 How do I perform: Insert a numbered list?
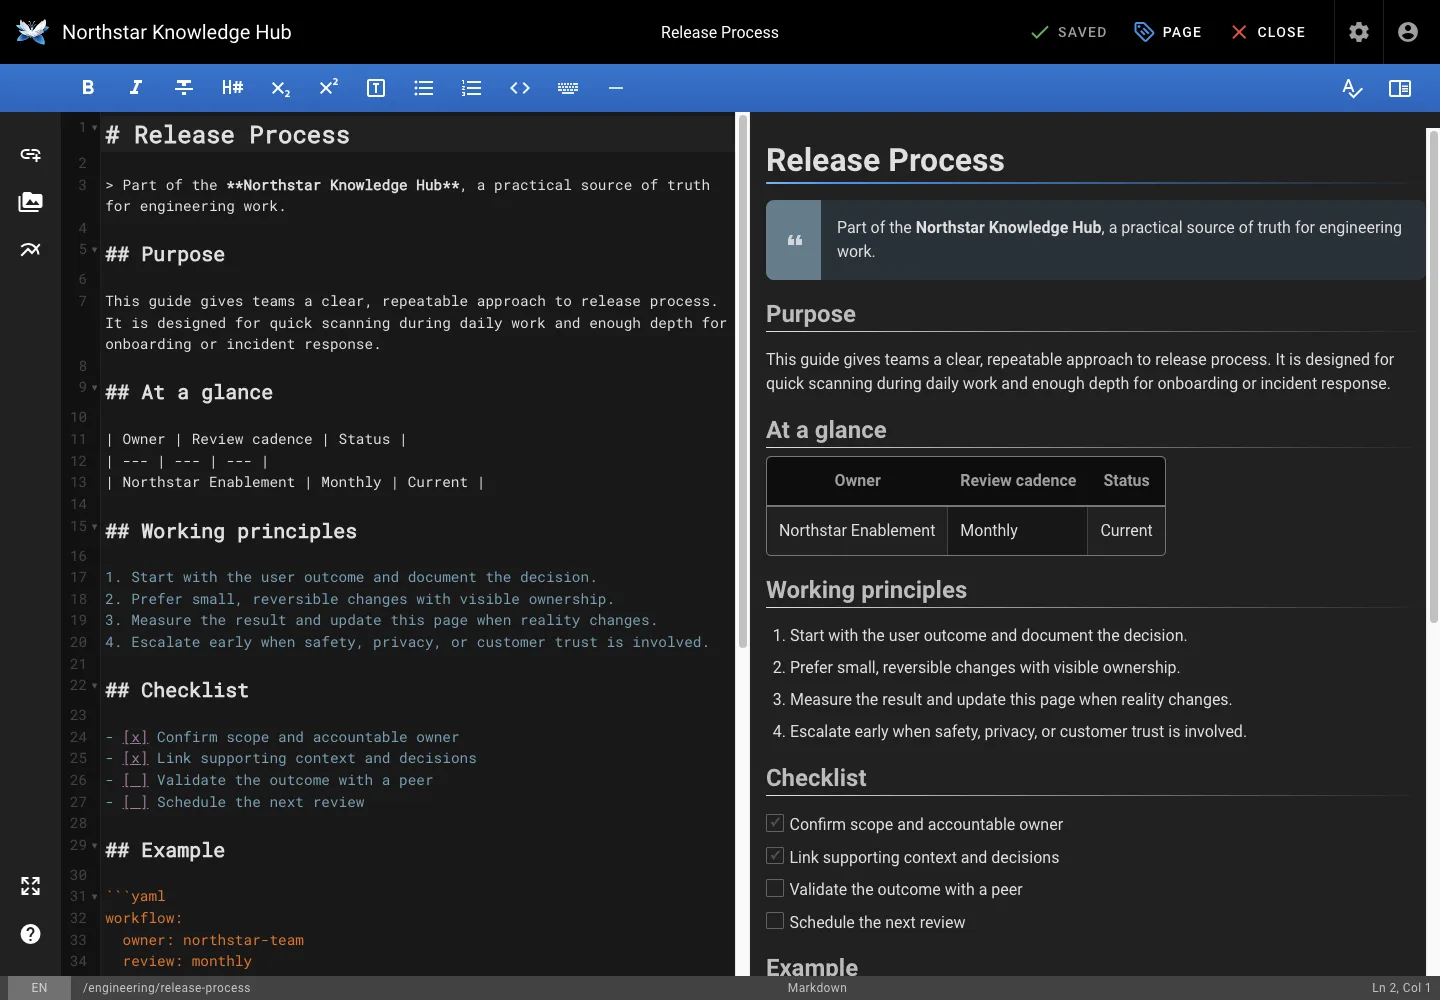pos(472,88)
